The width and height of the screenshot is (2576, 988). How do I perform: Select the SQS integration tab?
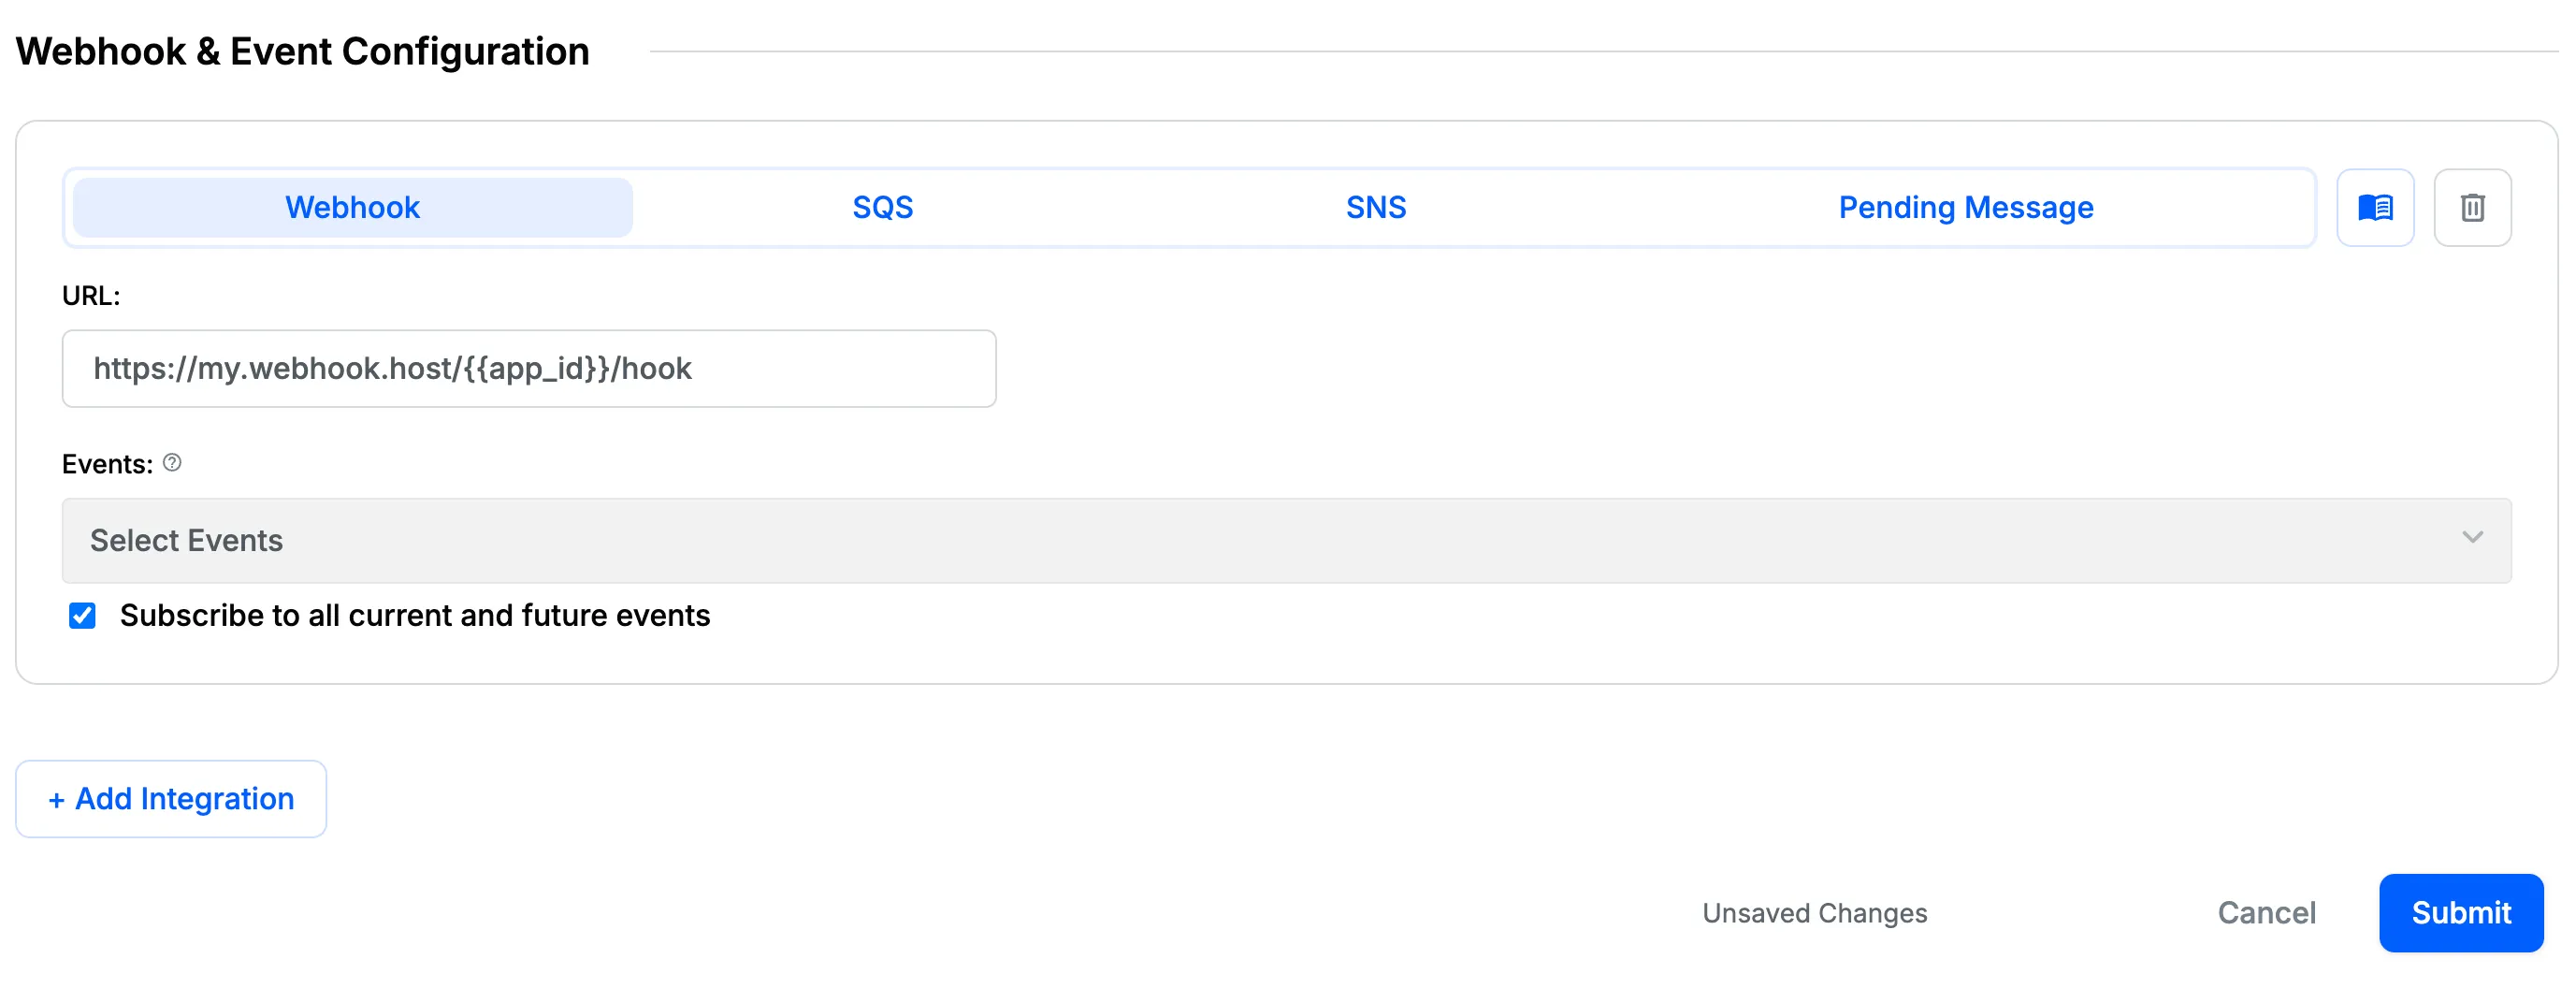click(882, 208)
